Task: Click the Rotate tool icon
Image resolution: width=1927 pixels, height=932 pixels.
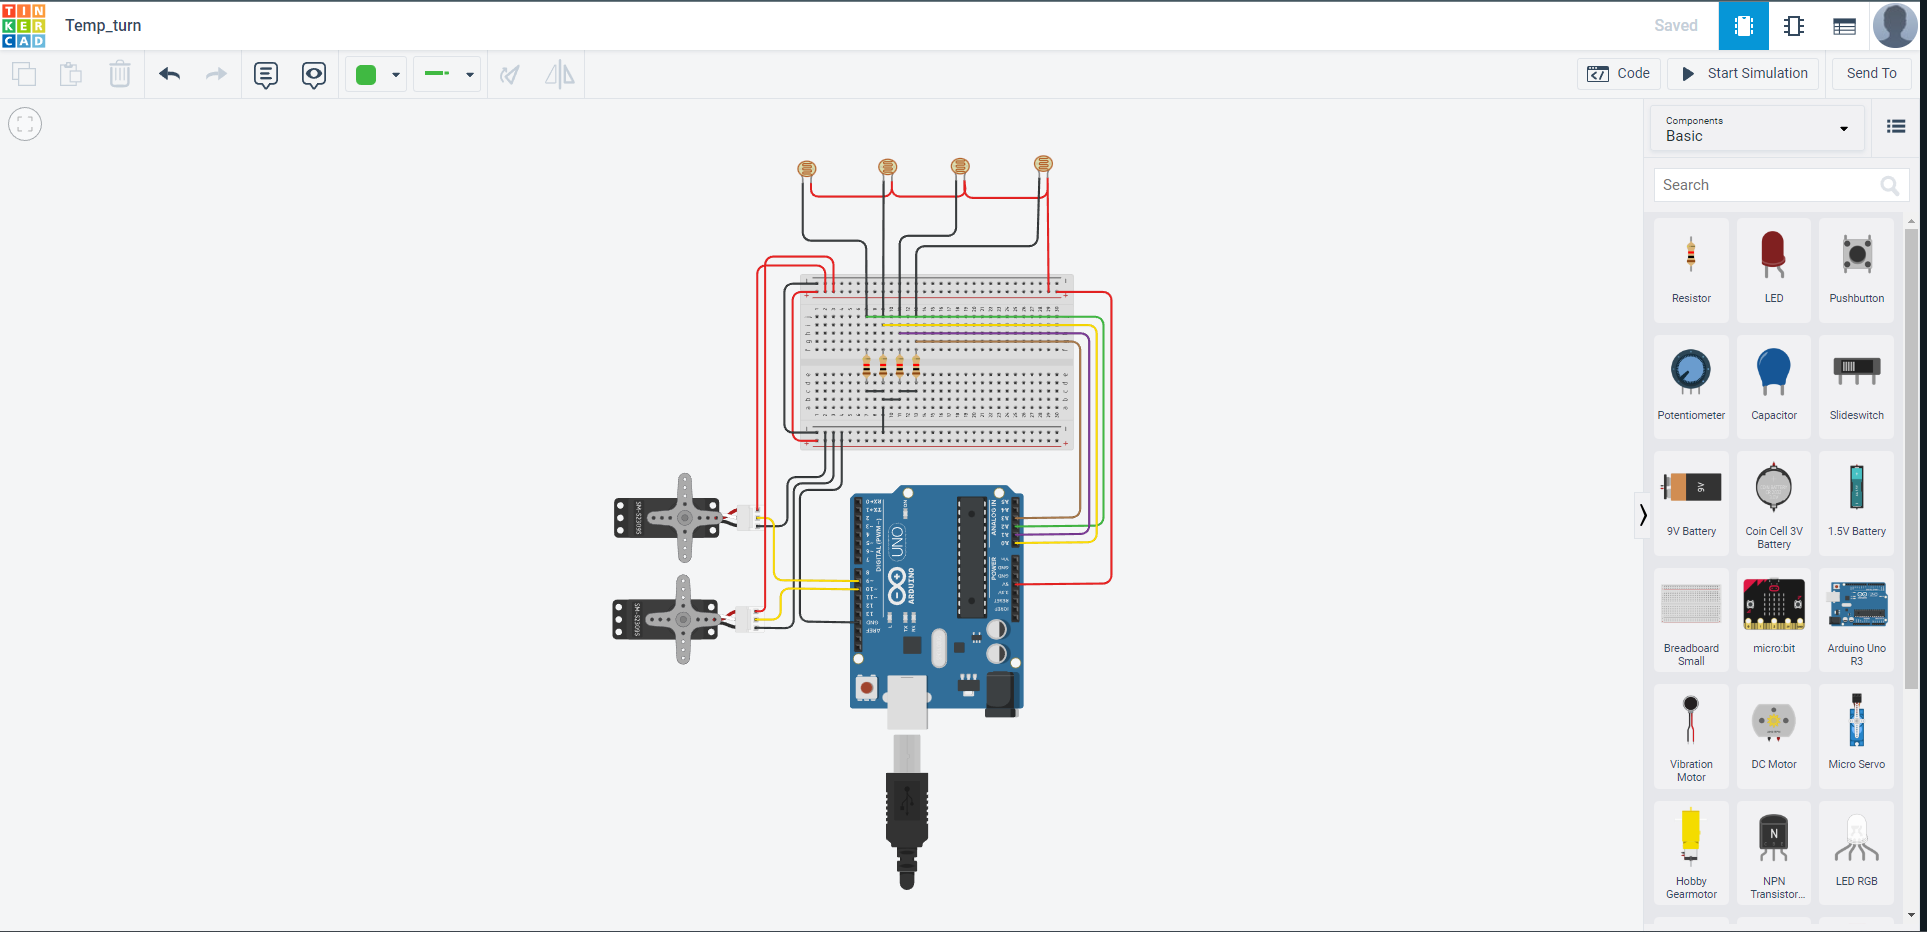Action: click(x=510, y=75)
